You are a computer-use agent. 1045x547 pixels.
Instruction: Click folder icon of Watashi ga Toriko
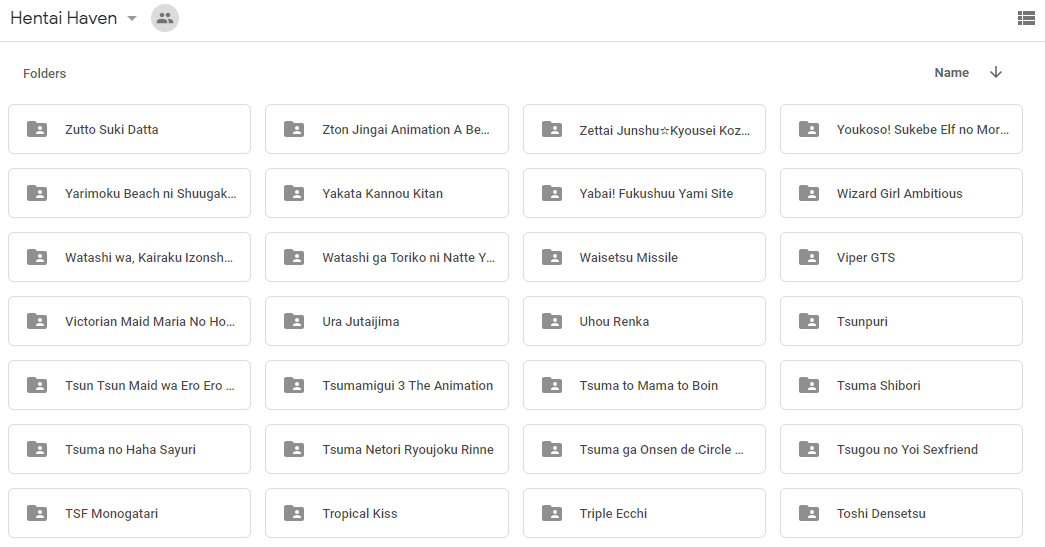pyautogui.click(x=294, y=257)
